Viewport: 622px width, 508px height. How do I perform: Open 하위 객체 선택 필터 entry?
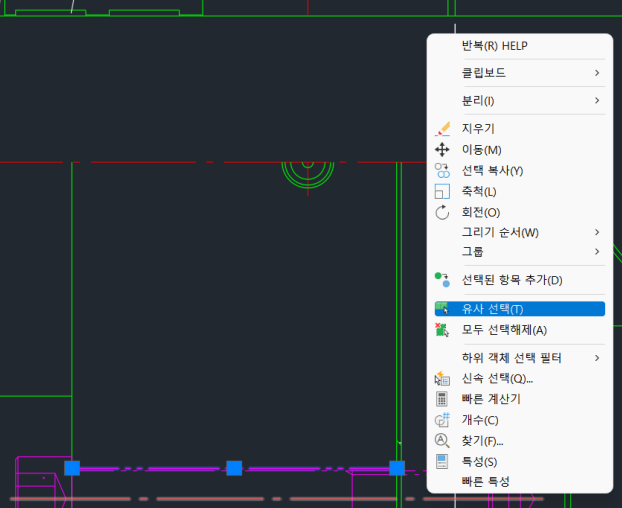click(x=520, y=358)
